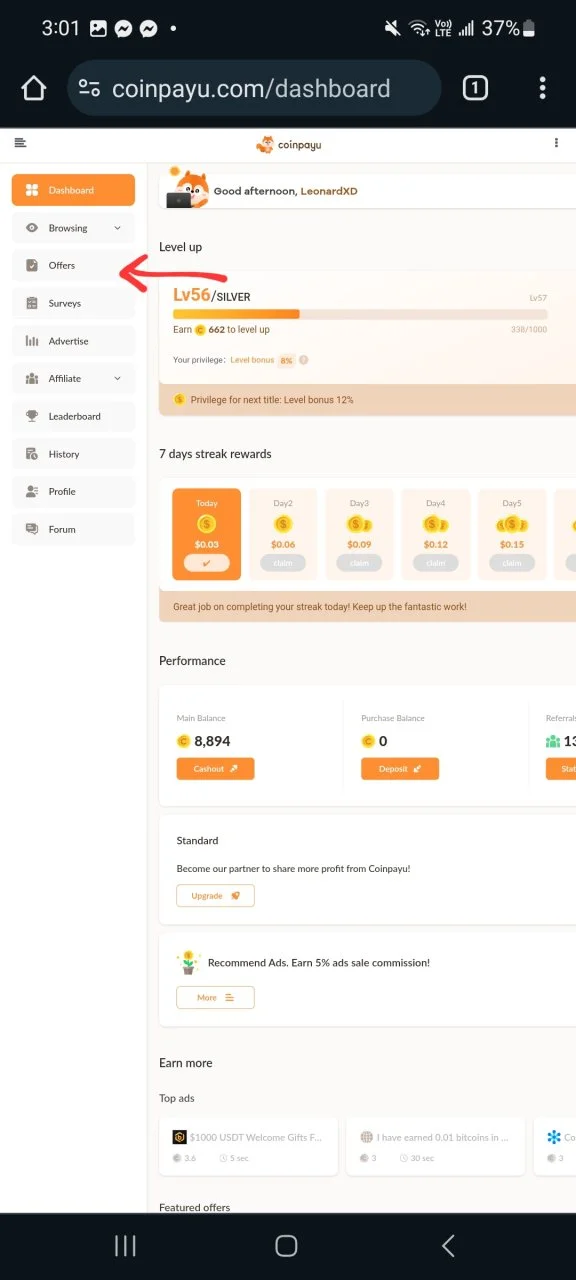The height and width of the screenshot is (1280, 576).
Task: Click the level progress bar
Action: 360,314
